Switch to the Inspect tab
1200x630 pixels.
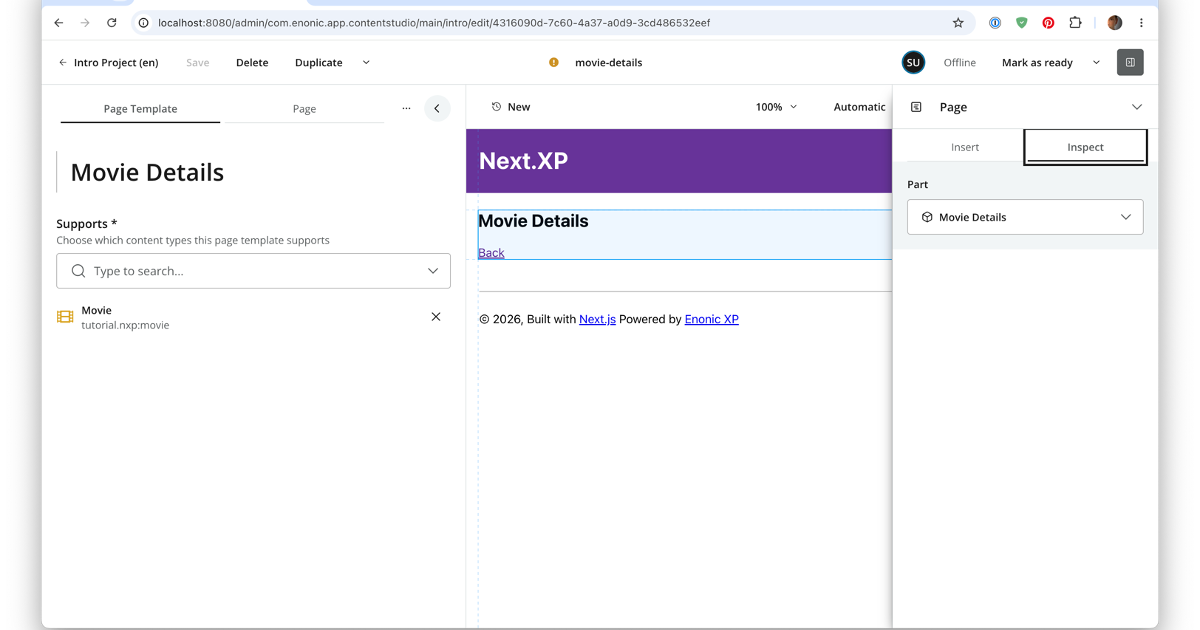(1085, 147)
